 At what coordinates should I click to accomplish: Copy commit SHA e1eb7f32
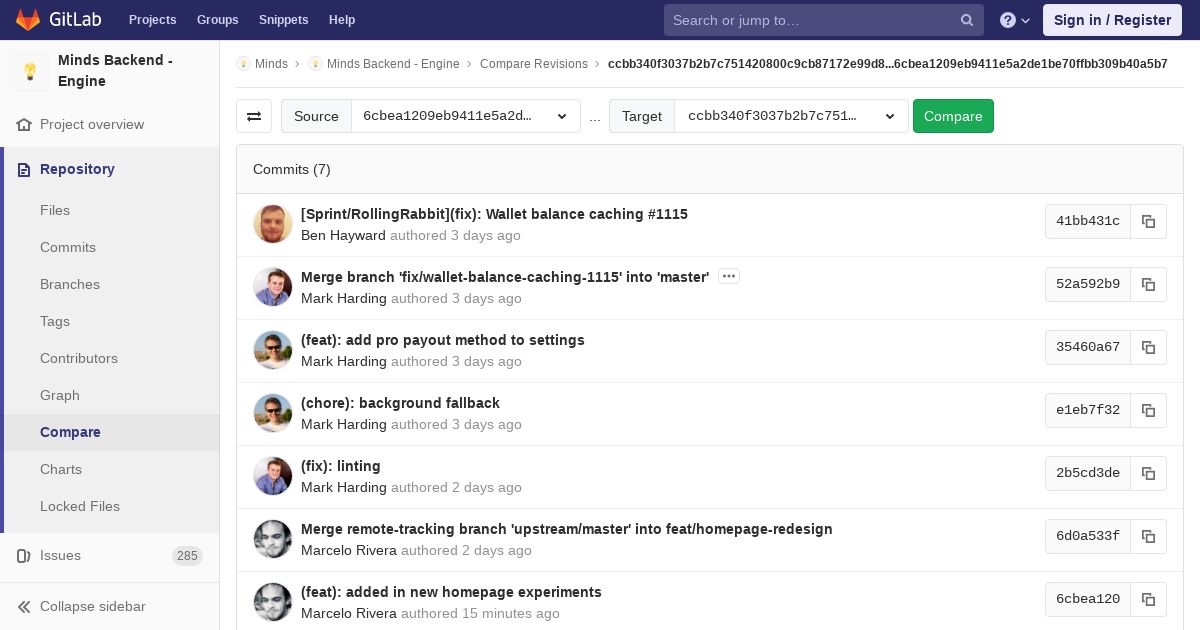click(x=1148, y=410)
